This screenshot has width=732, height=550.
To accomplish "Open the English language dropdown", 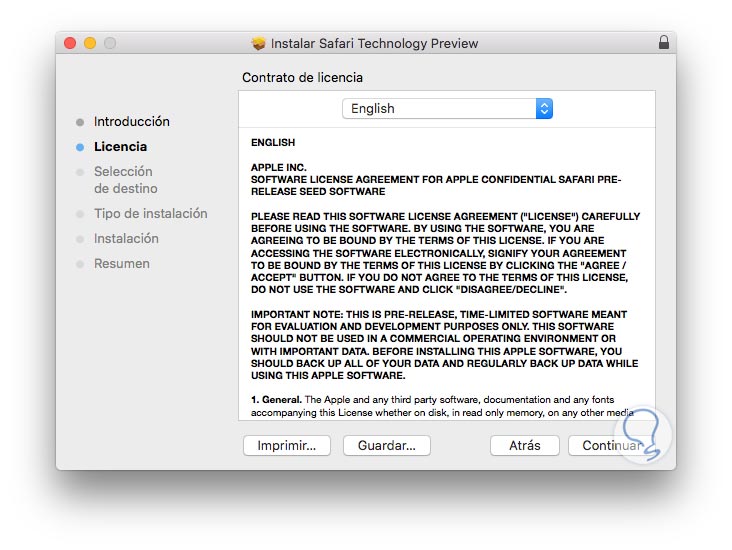I will [x=447, y=109].
